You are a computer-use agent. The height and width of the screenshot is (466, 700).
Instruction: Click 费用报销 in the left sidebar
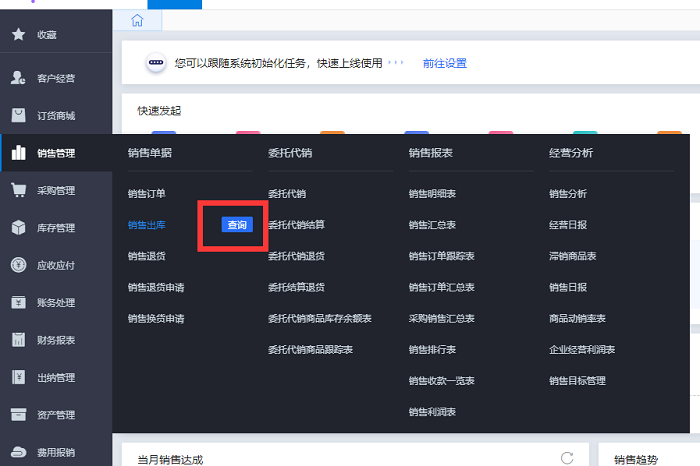(55, 452)
